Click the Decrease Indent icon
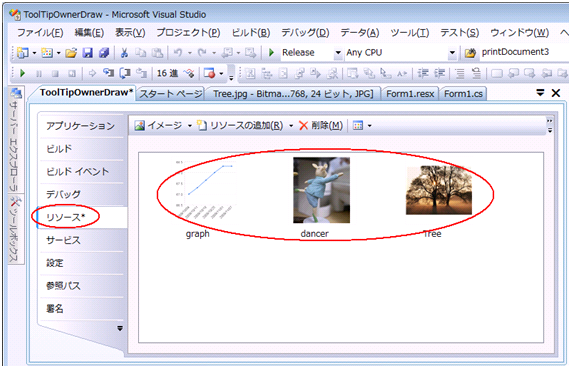Image resolution: width=571 pixels, height=368 pixels. 423,74
